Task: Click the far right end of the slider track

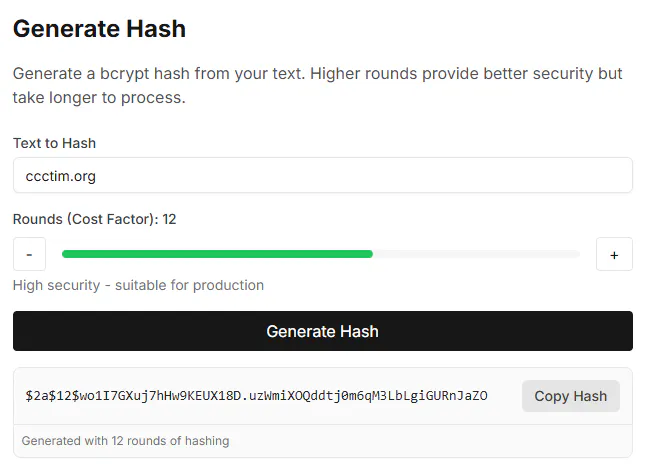Action: 577,254
